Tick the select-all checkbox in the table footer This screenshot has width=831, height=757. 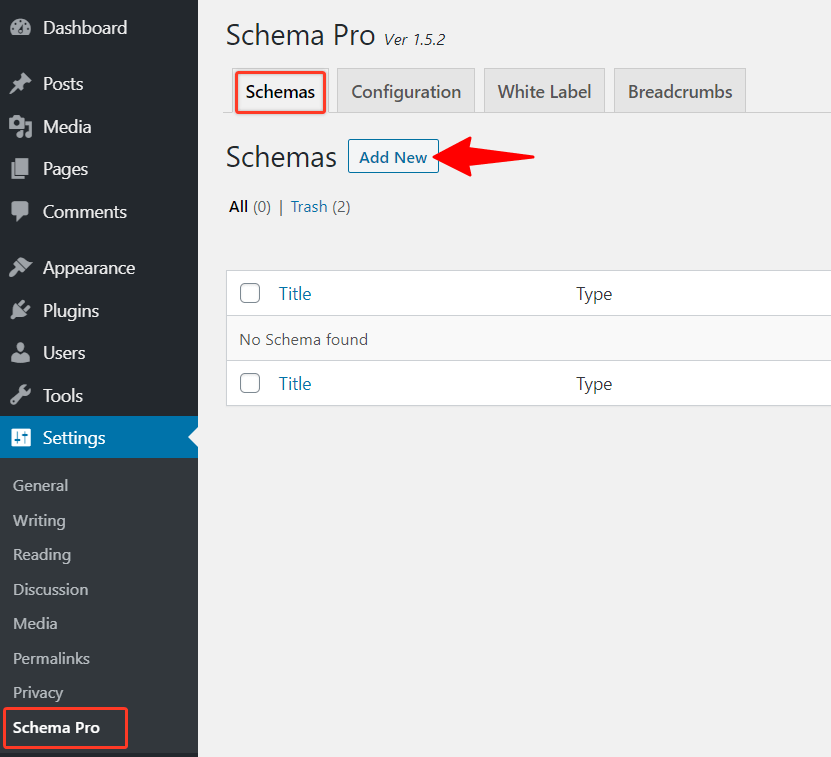click(x=249, y=383)
